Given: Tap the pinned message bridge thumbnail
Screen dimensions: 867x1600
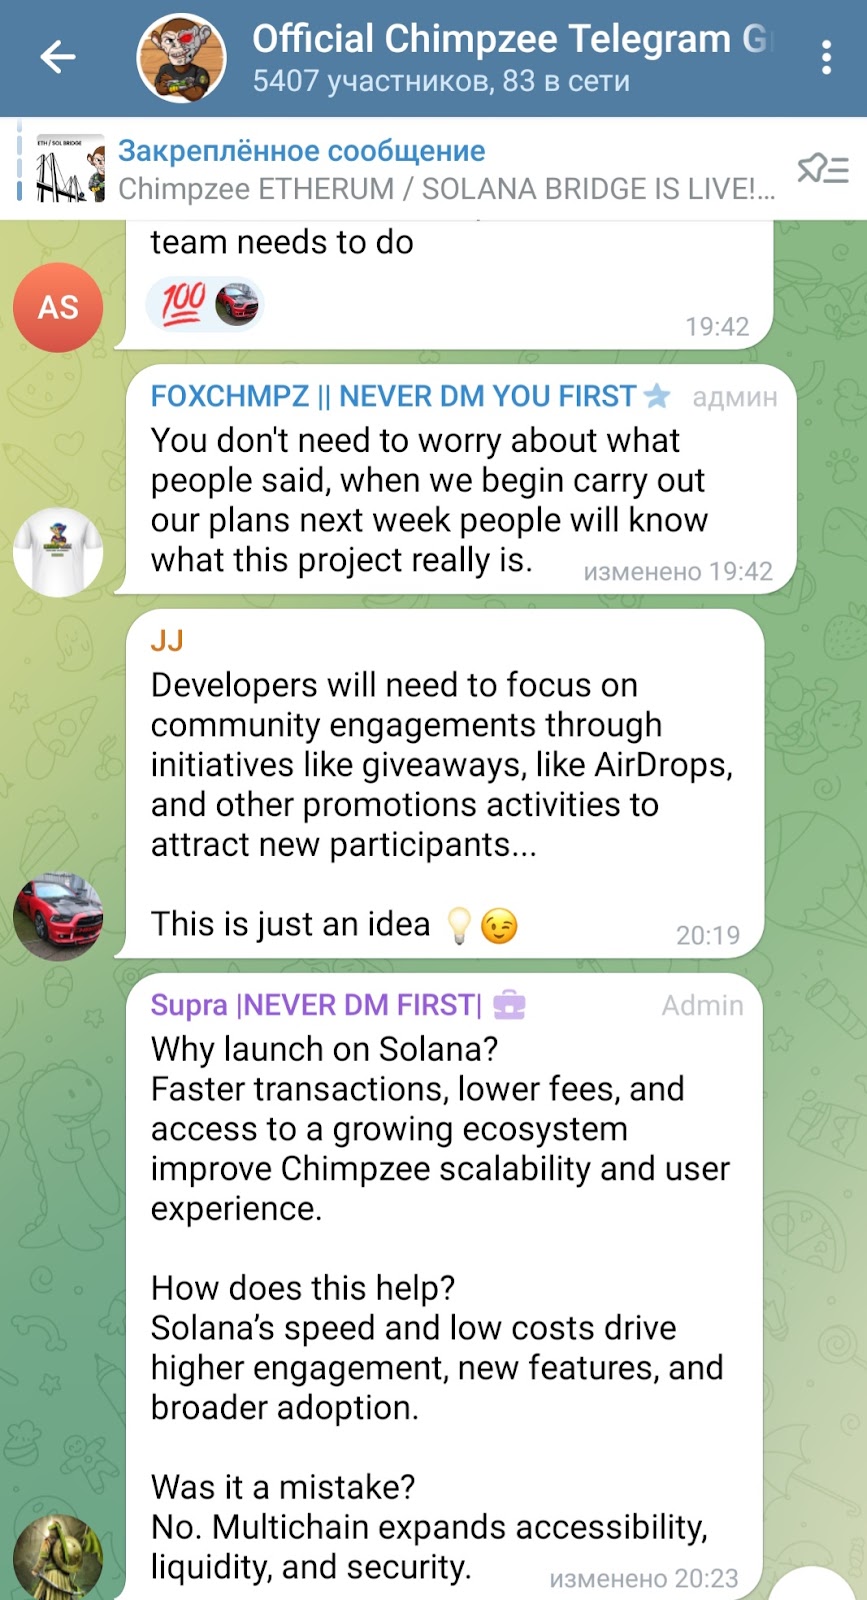Looking at the screenshot, I should (70, 168).
